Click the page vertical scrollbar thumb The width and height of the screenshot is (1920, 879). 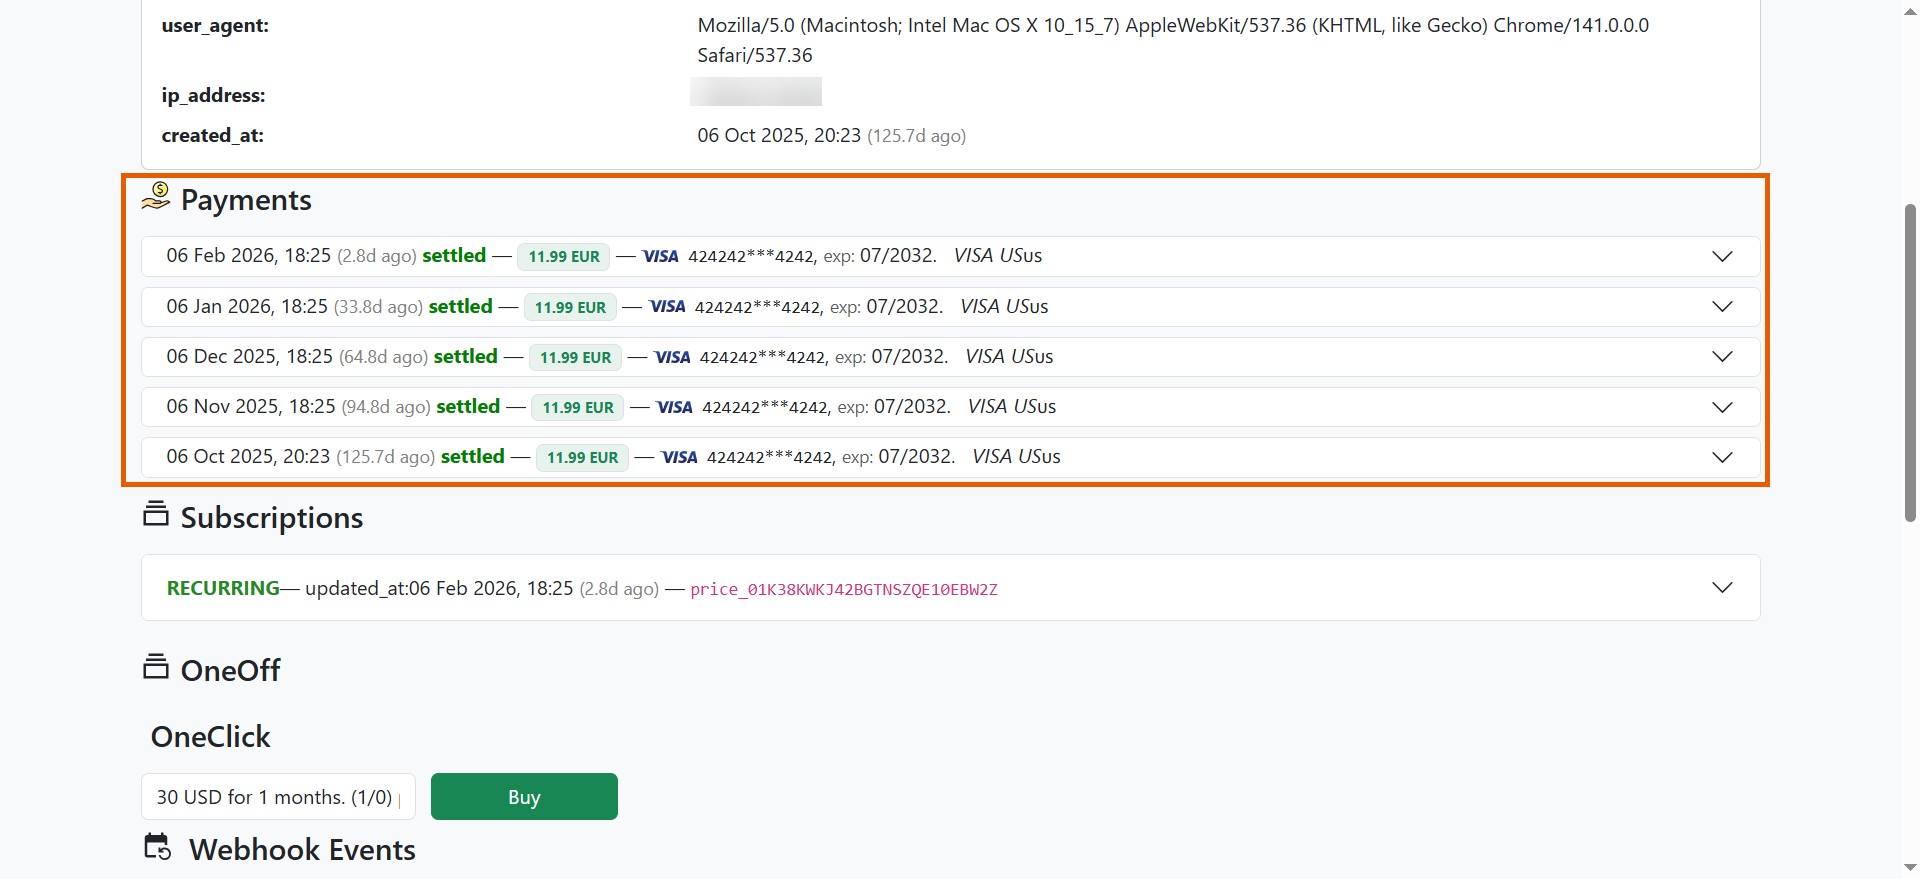pyautogui.click(x=1910, y=362)
